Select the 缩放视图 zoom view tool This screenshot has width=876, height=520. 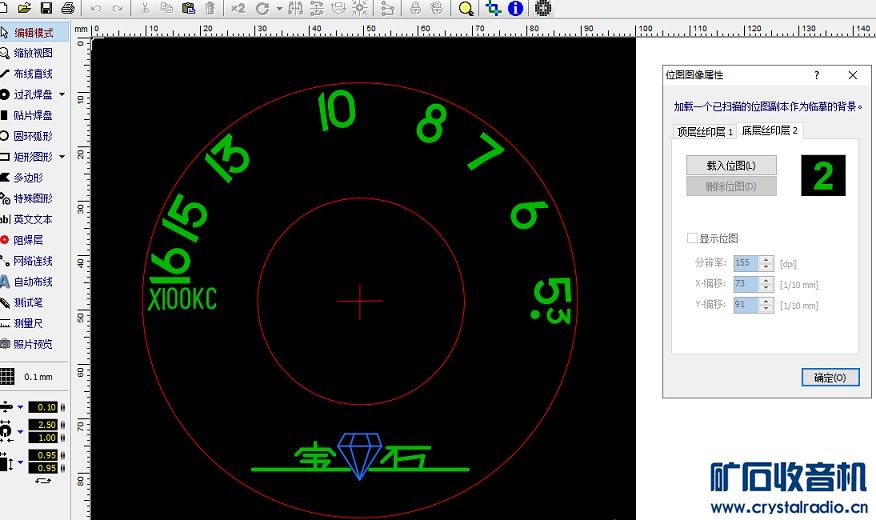(x=34, y=53)
